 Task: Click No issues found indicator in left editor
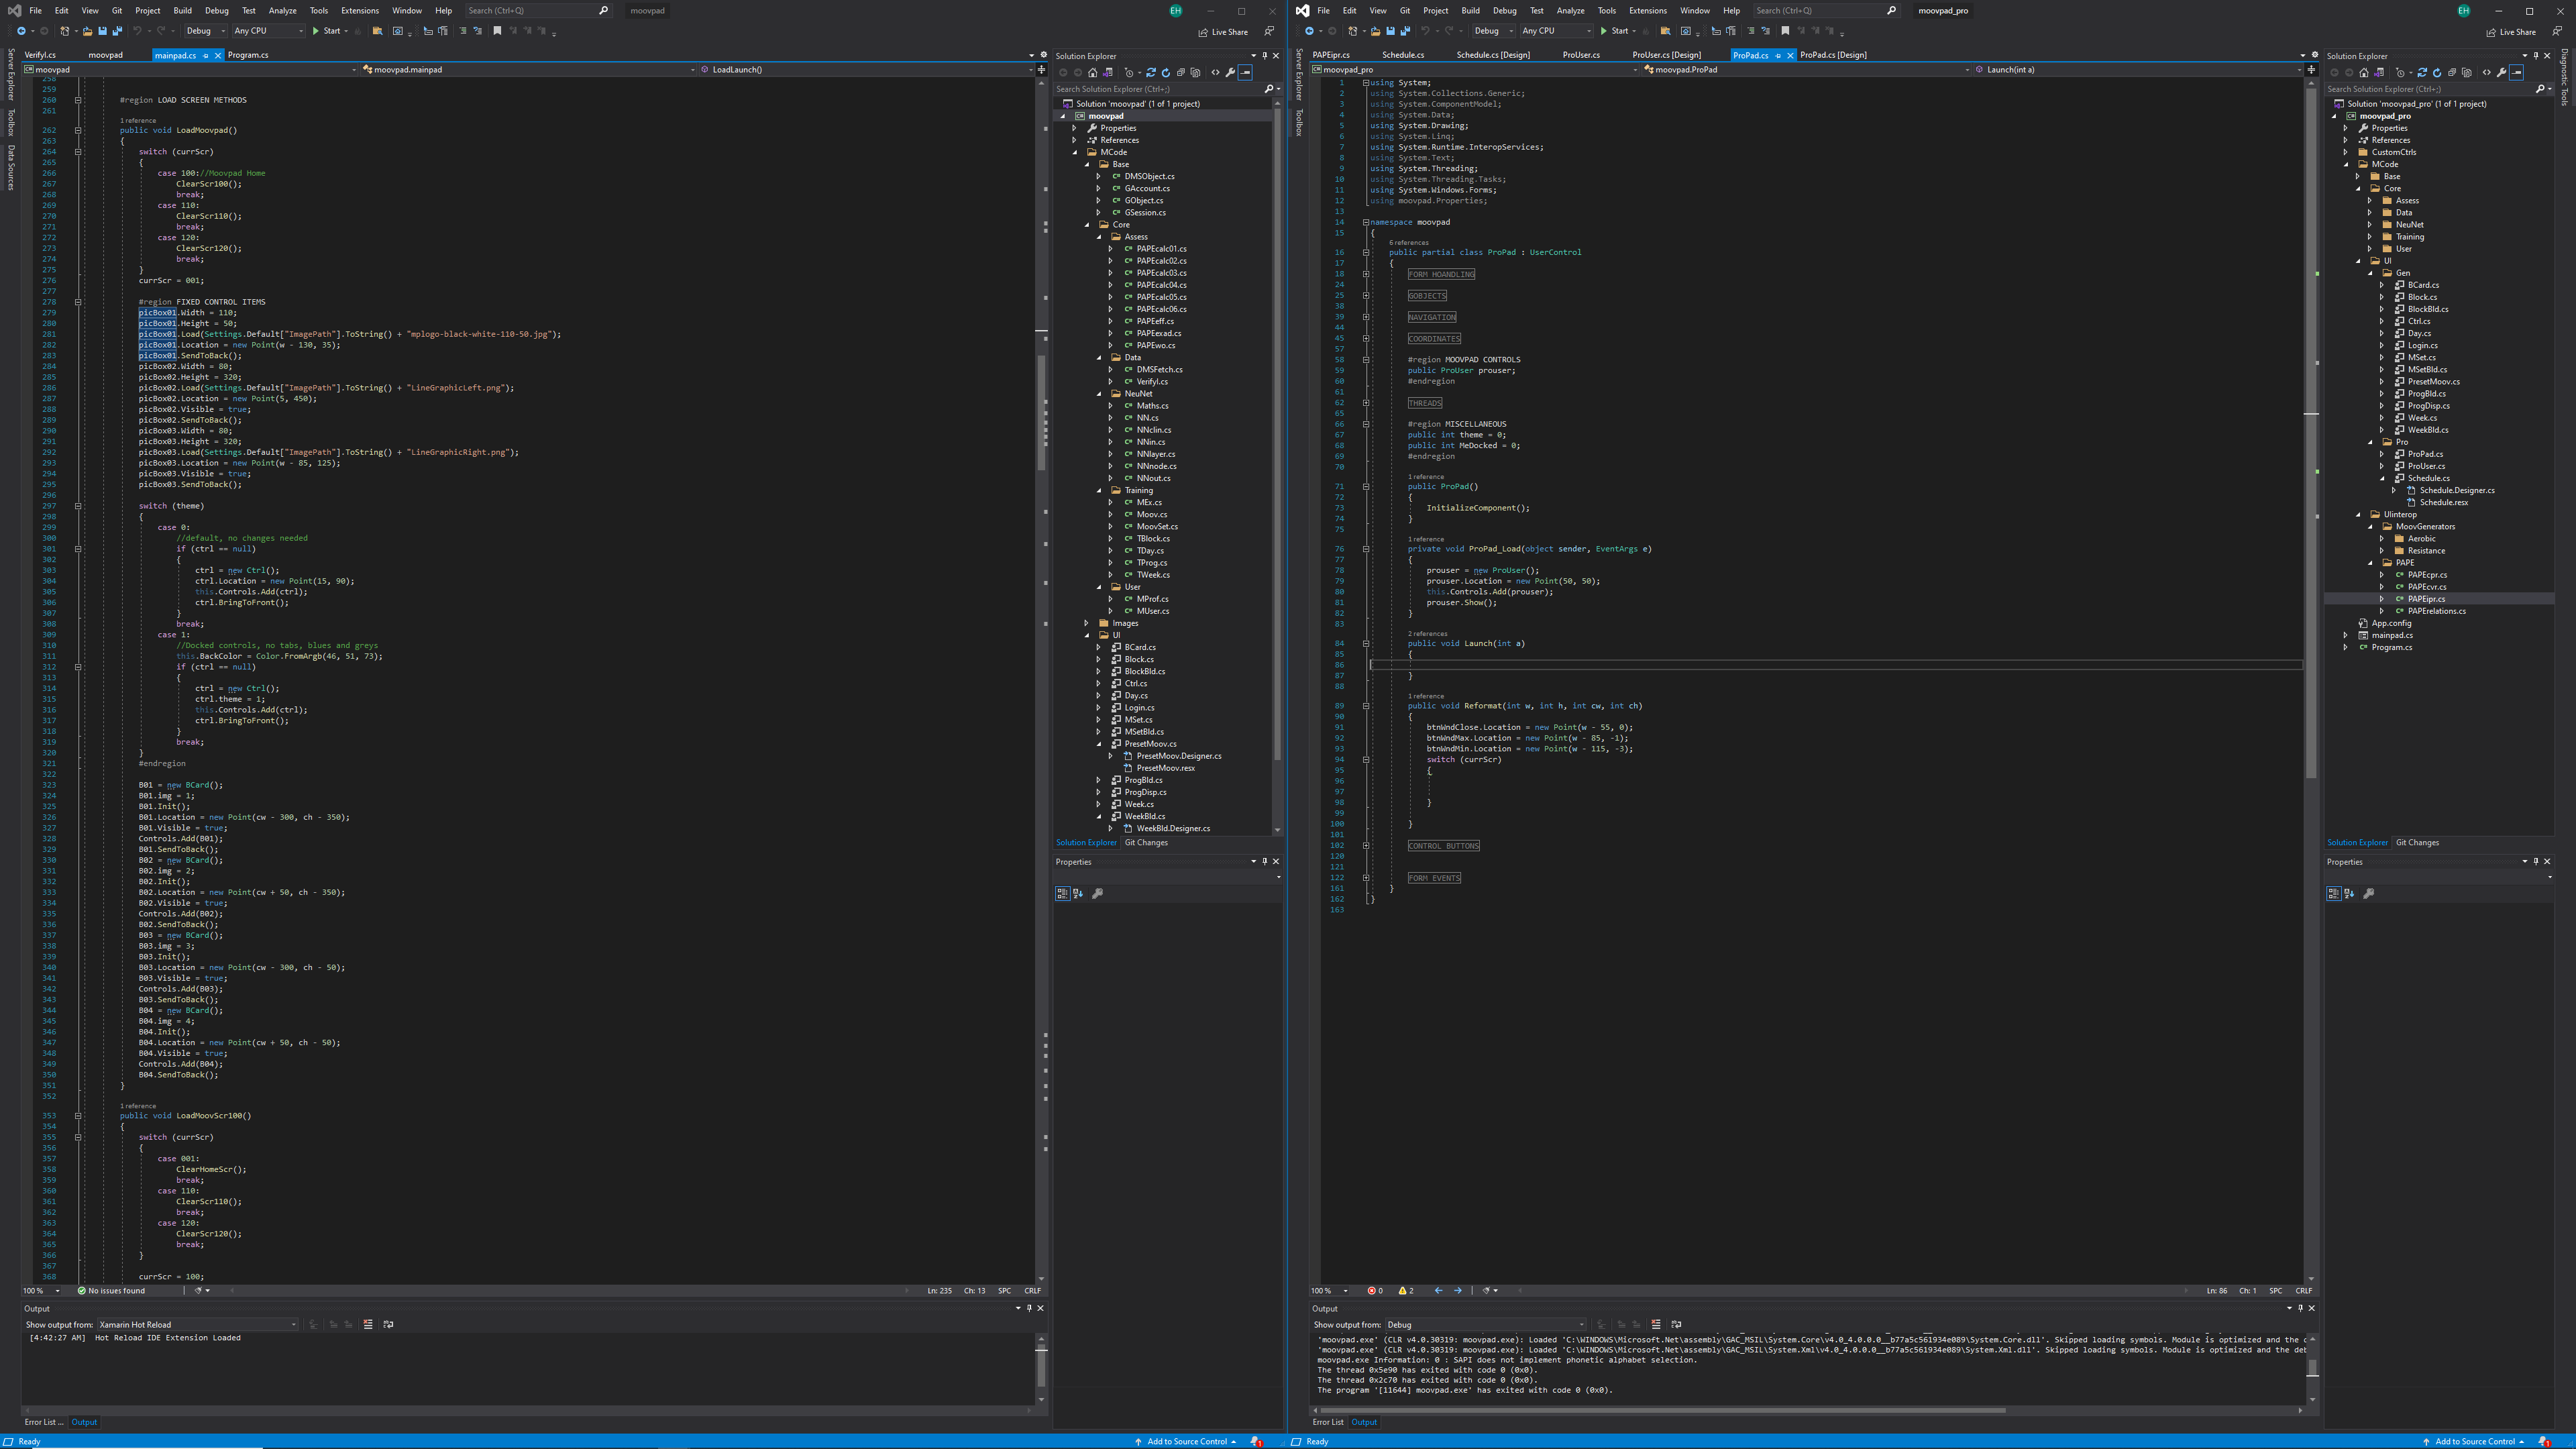tap(111, 1291)
